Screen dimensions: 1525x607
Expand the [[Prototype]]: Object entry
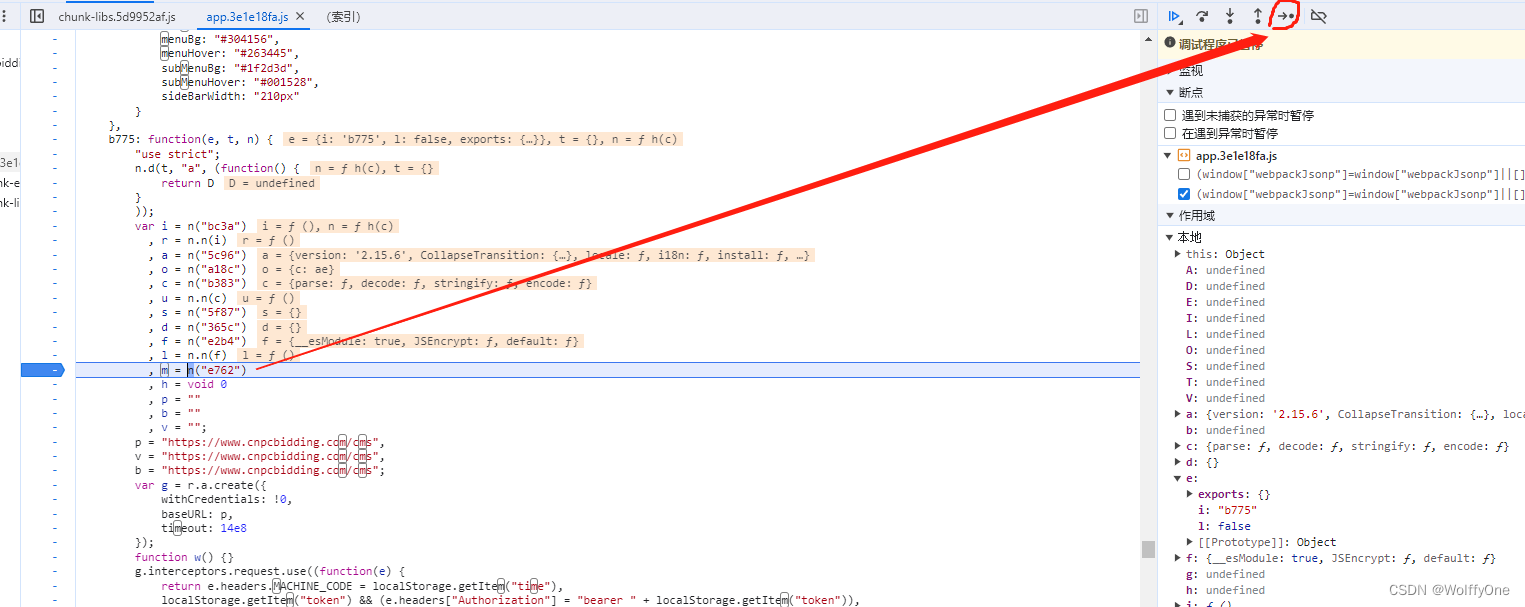(x=1191, y=542)
